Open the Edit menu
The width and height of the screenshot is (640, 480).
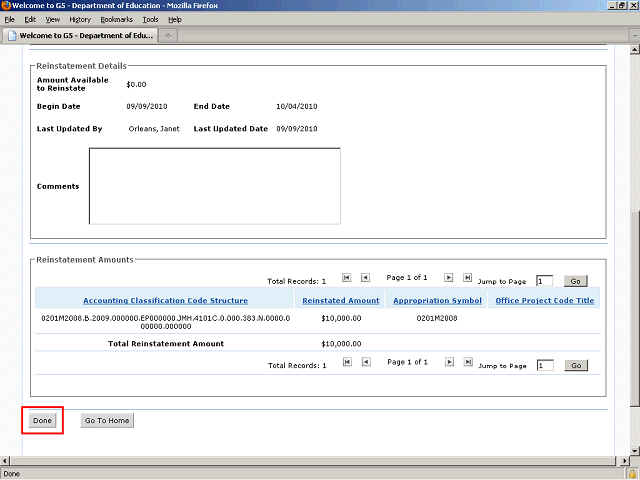point(30,20)
